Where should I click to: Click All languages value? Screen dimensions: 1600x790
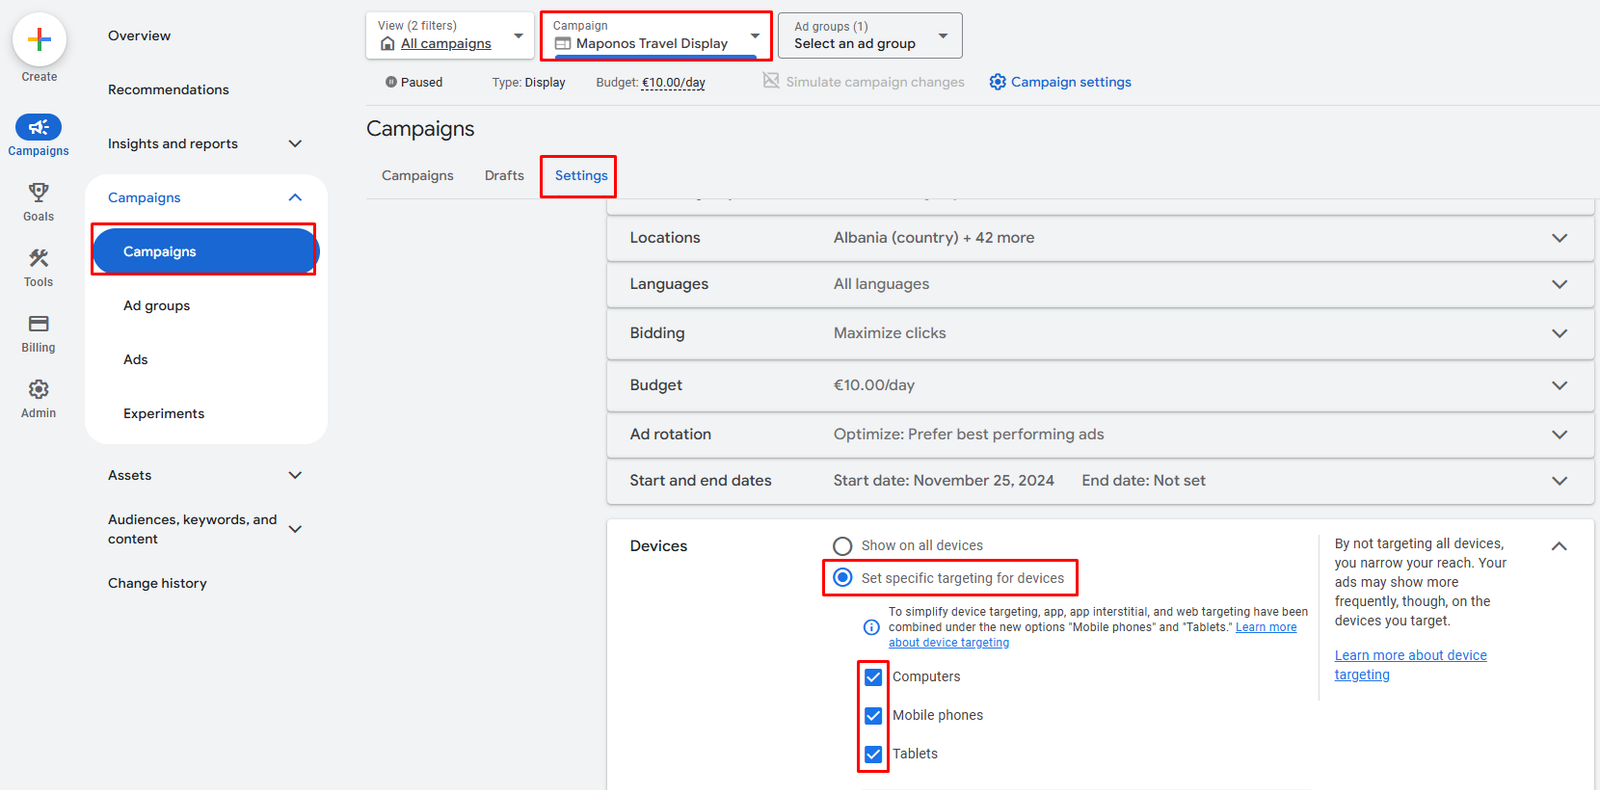[x=881, y=284]
